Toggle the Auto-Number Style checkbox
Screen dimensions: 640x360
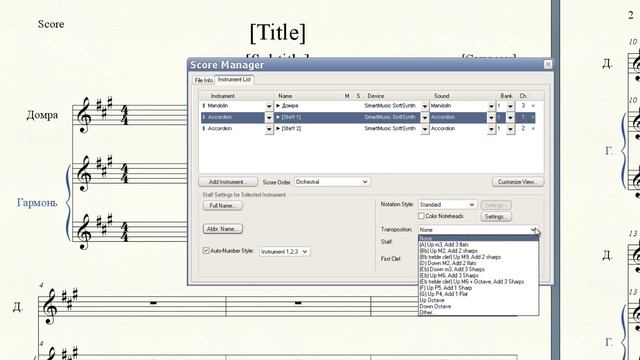point(206,251)
